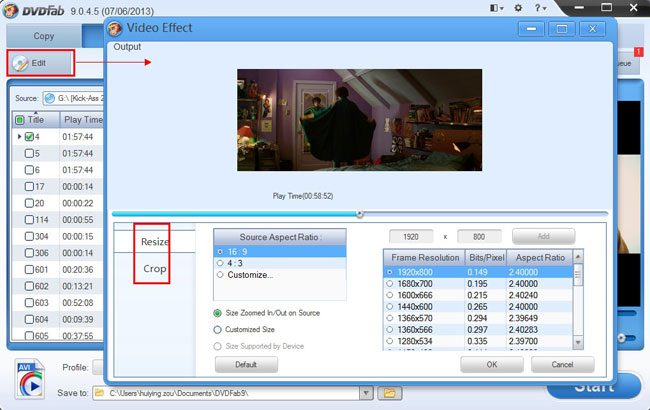Image resolution: width=650 pixels, height=410 pixels.
Task: Select 1680x700 frame resolution
Action: tap(478, 284)
